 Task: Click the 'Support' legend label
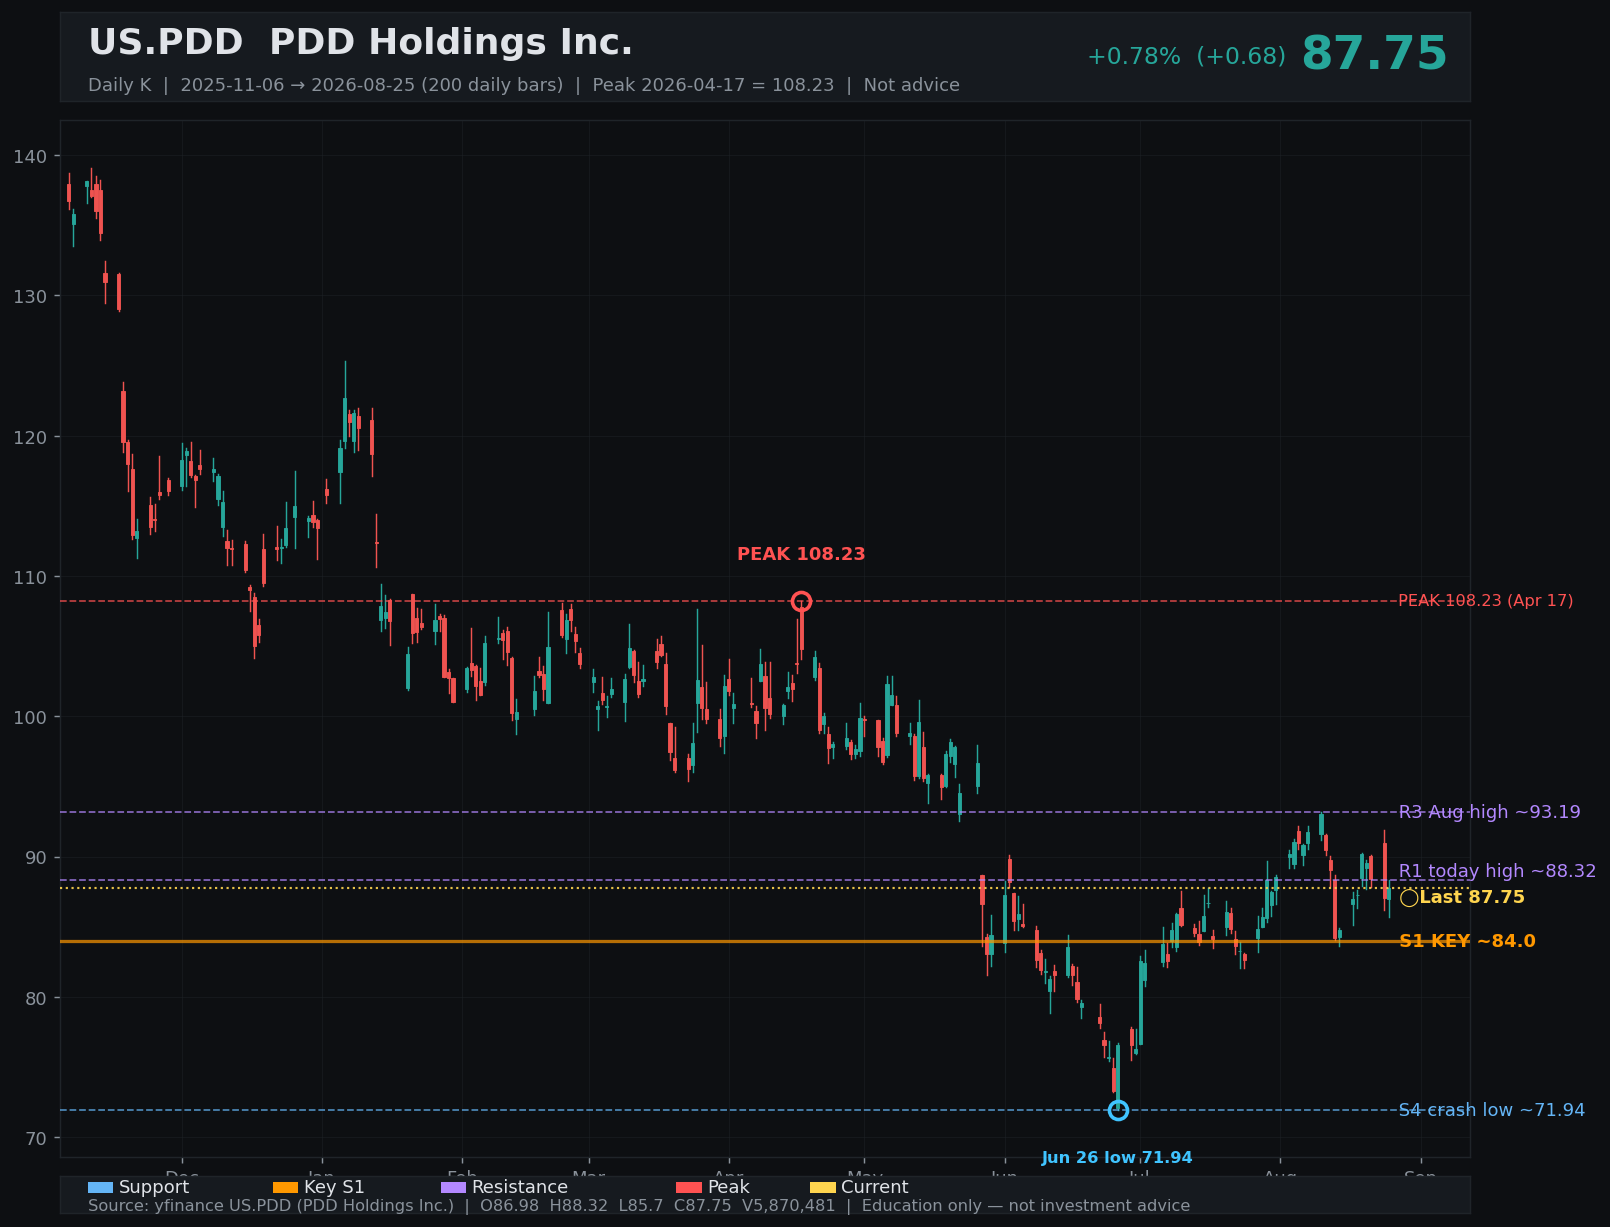154,1187
